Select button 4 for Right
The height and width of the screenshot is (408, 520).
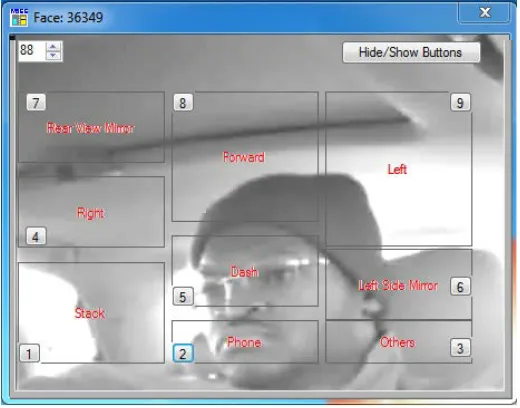pyautogui.click(x=36, y=236)
